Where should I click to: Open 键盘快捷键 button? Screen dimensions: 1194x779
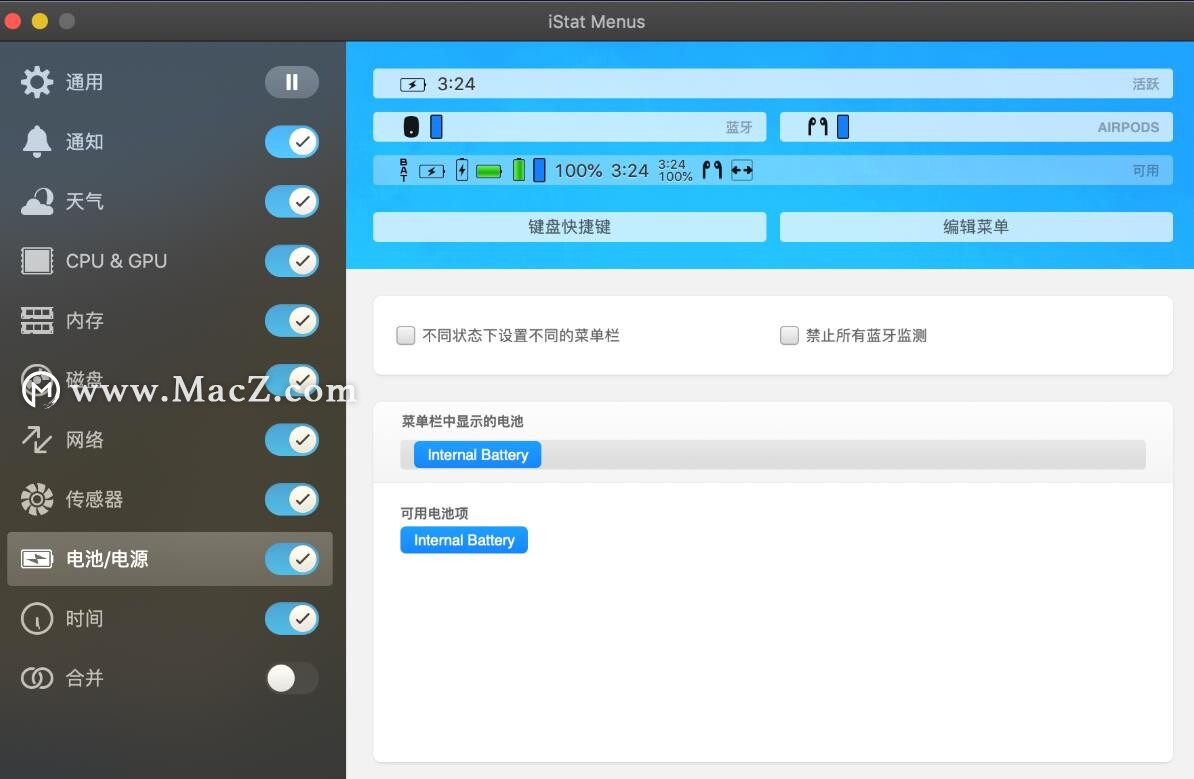click(x=570, y=227)
